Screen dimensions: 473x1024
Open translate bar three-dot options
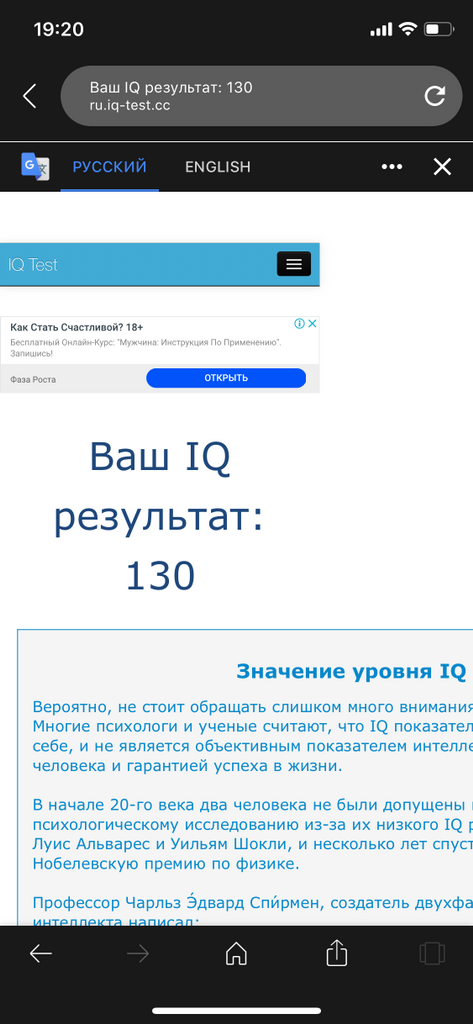click(x=392, y=167)
